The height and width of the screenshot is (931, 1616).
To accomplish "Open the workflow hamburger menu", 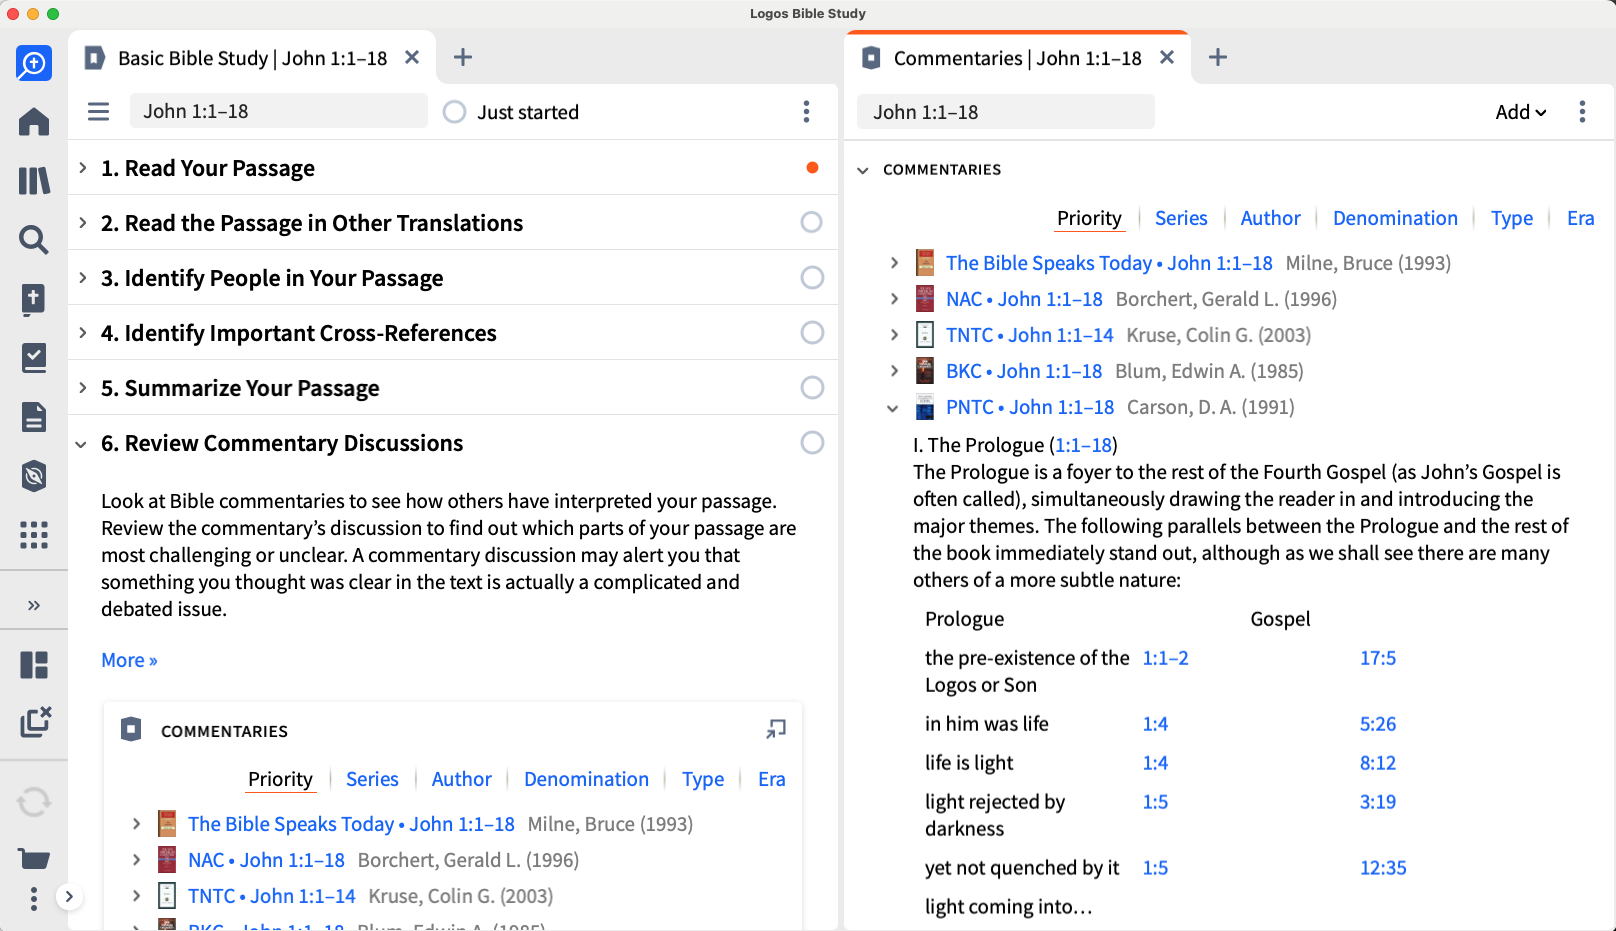I will pyautogui.click(x=98, y=111).
